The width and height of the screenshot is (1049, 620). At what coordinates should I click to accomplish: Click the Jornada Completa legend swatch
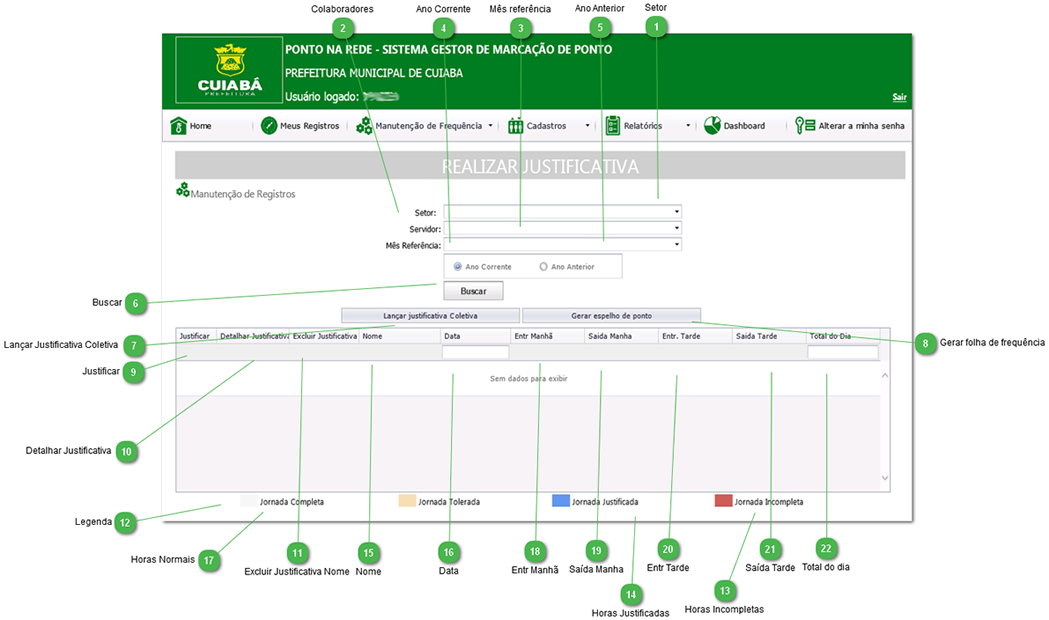[248, 501]
